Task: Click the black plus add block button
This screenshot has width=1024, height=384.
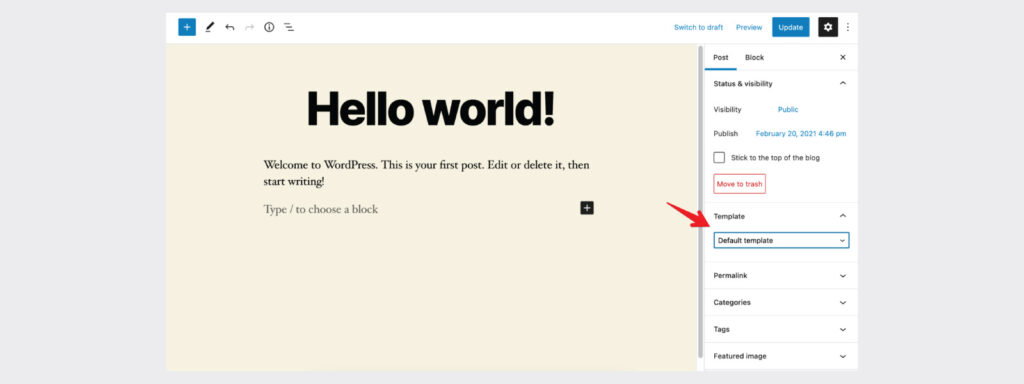Action: [x=587, y=208]
